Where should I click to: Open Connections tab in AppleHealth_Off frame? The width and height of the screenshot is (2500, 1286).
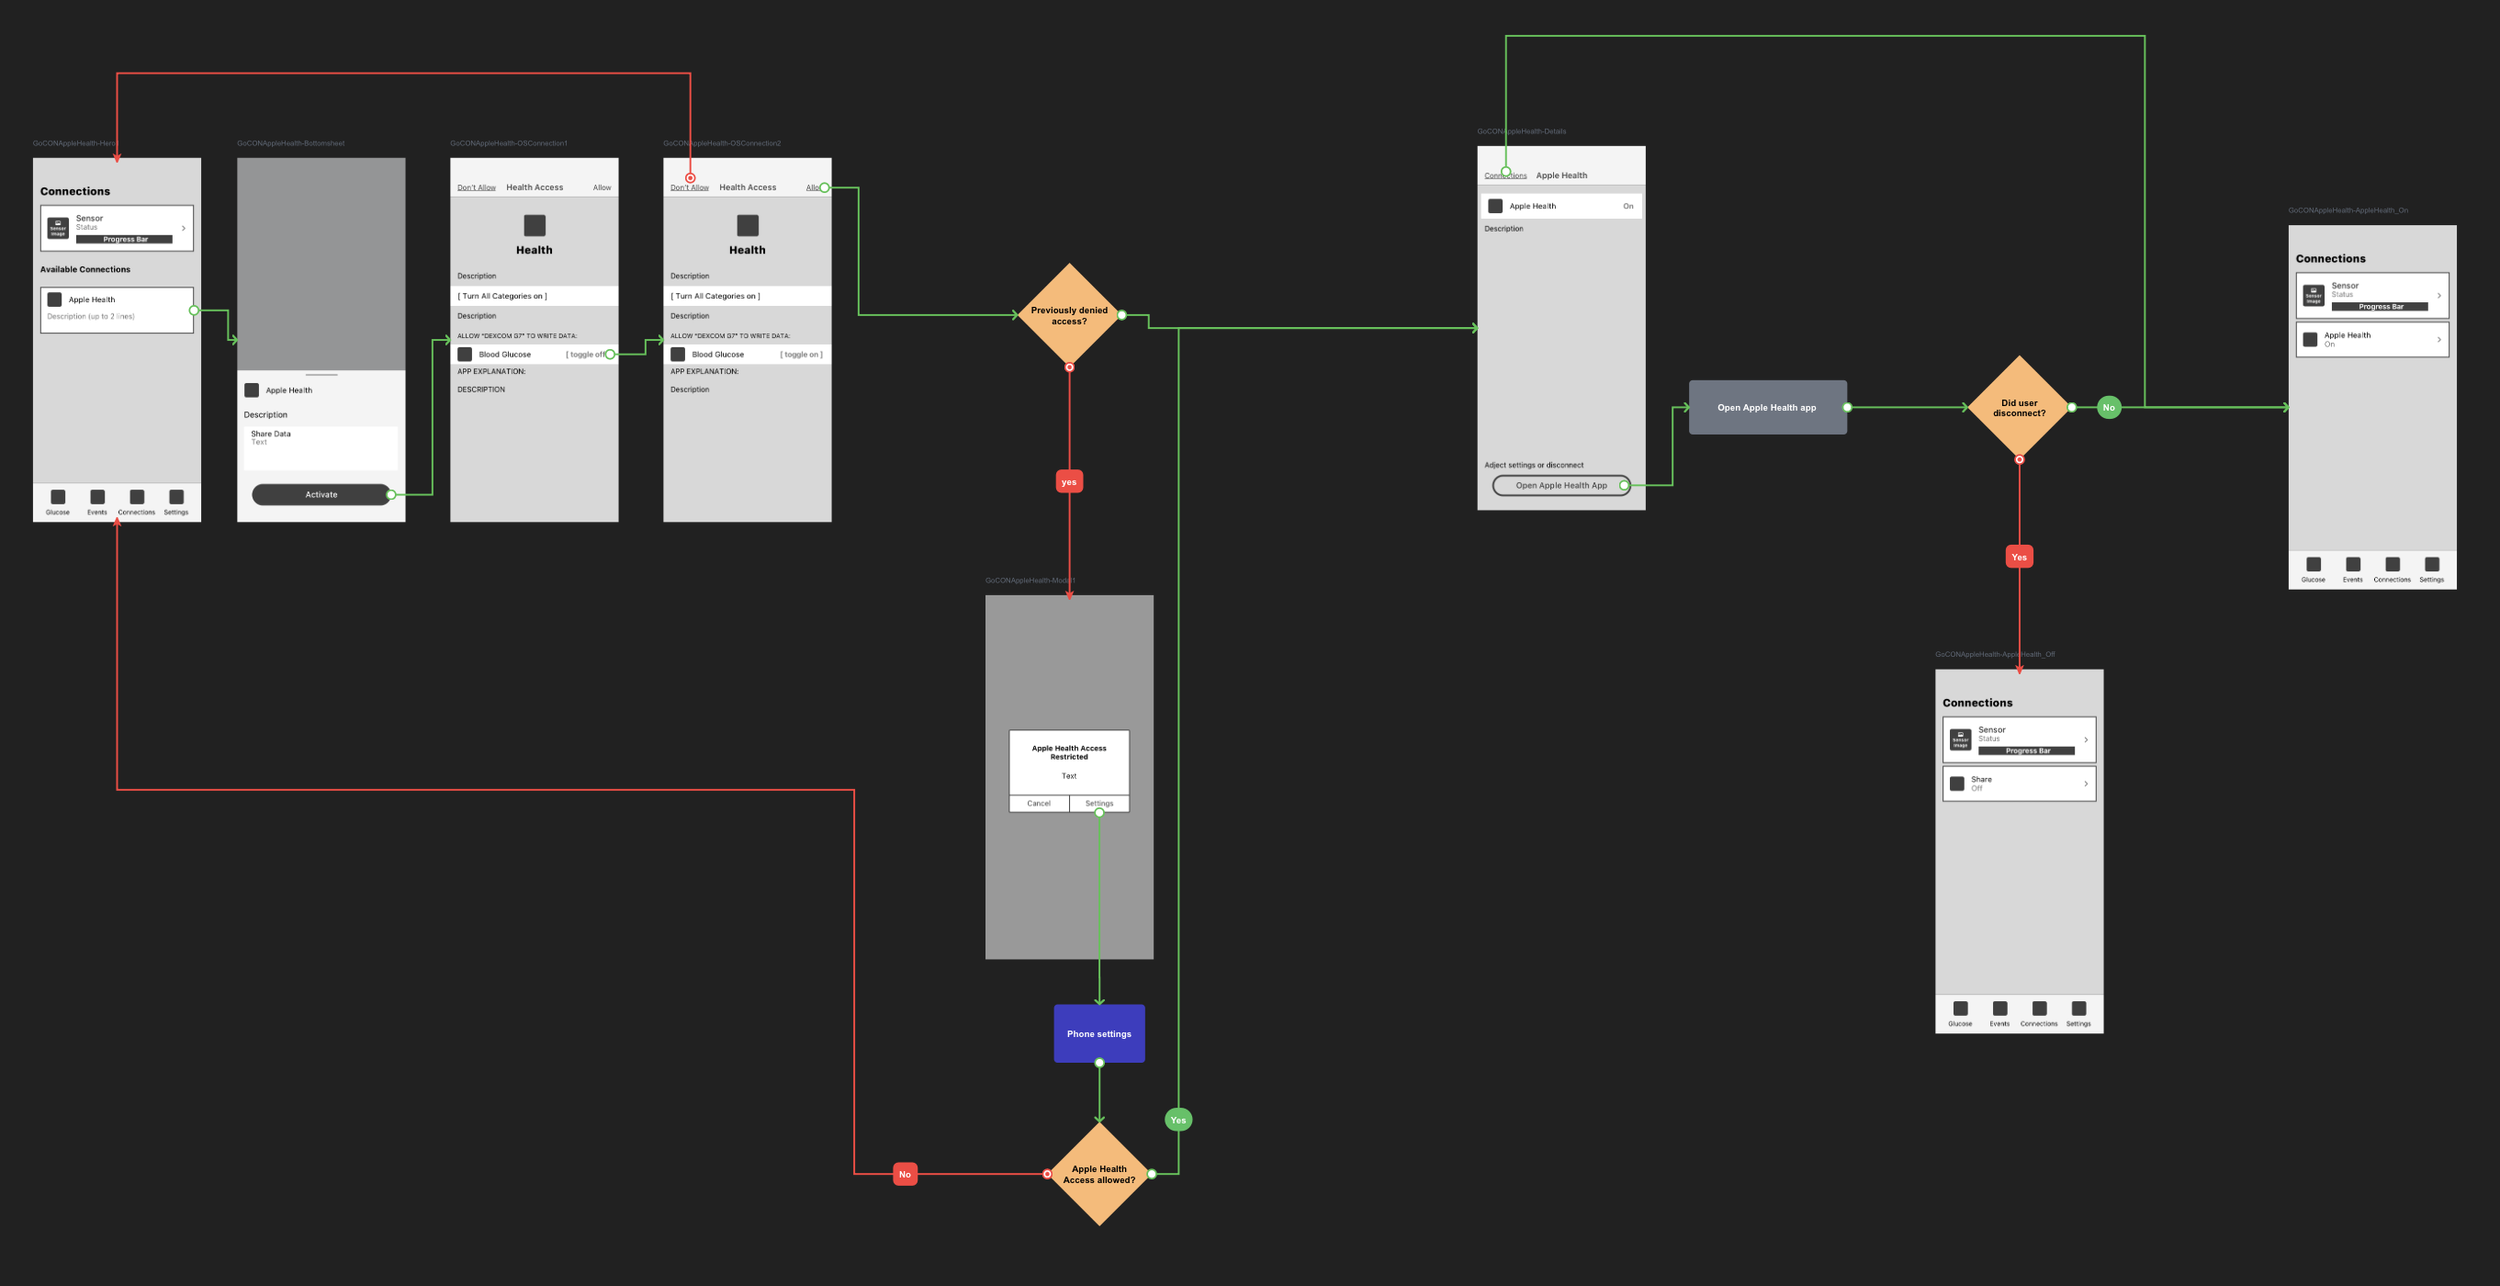point(2039,1008)
